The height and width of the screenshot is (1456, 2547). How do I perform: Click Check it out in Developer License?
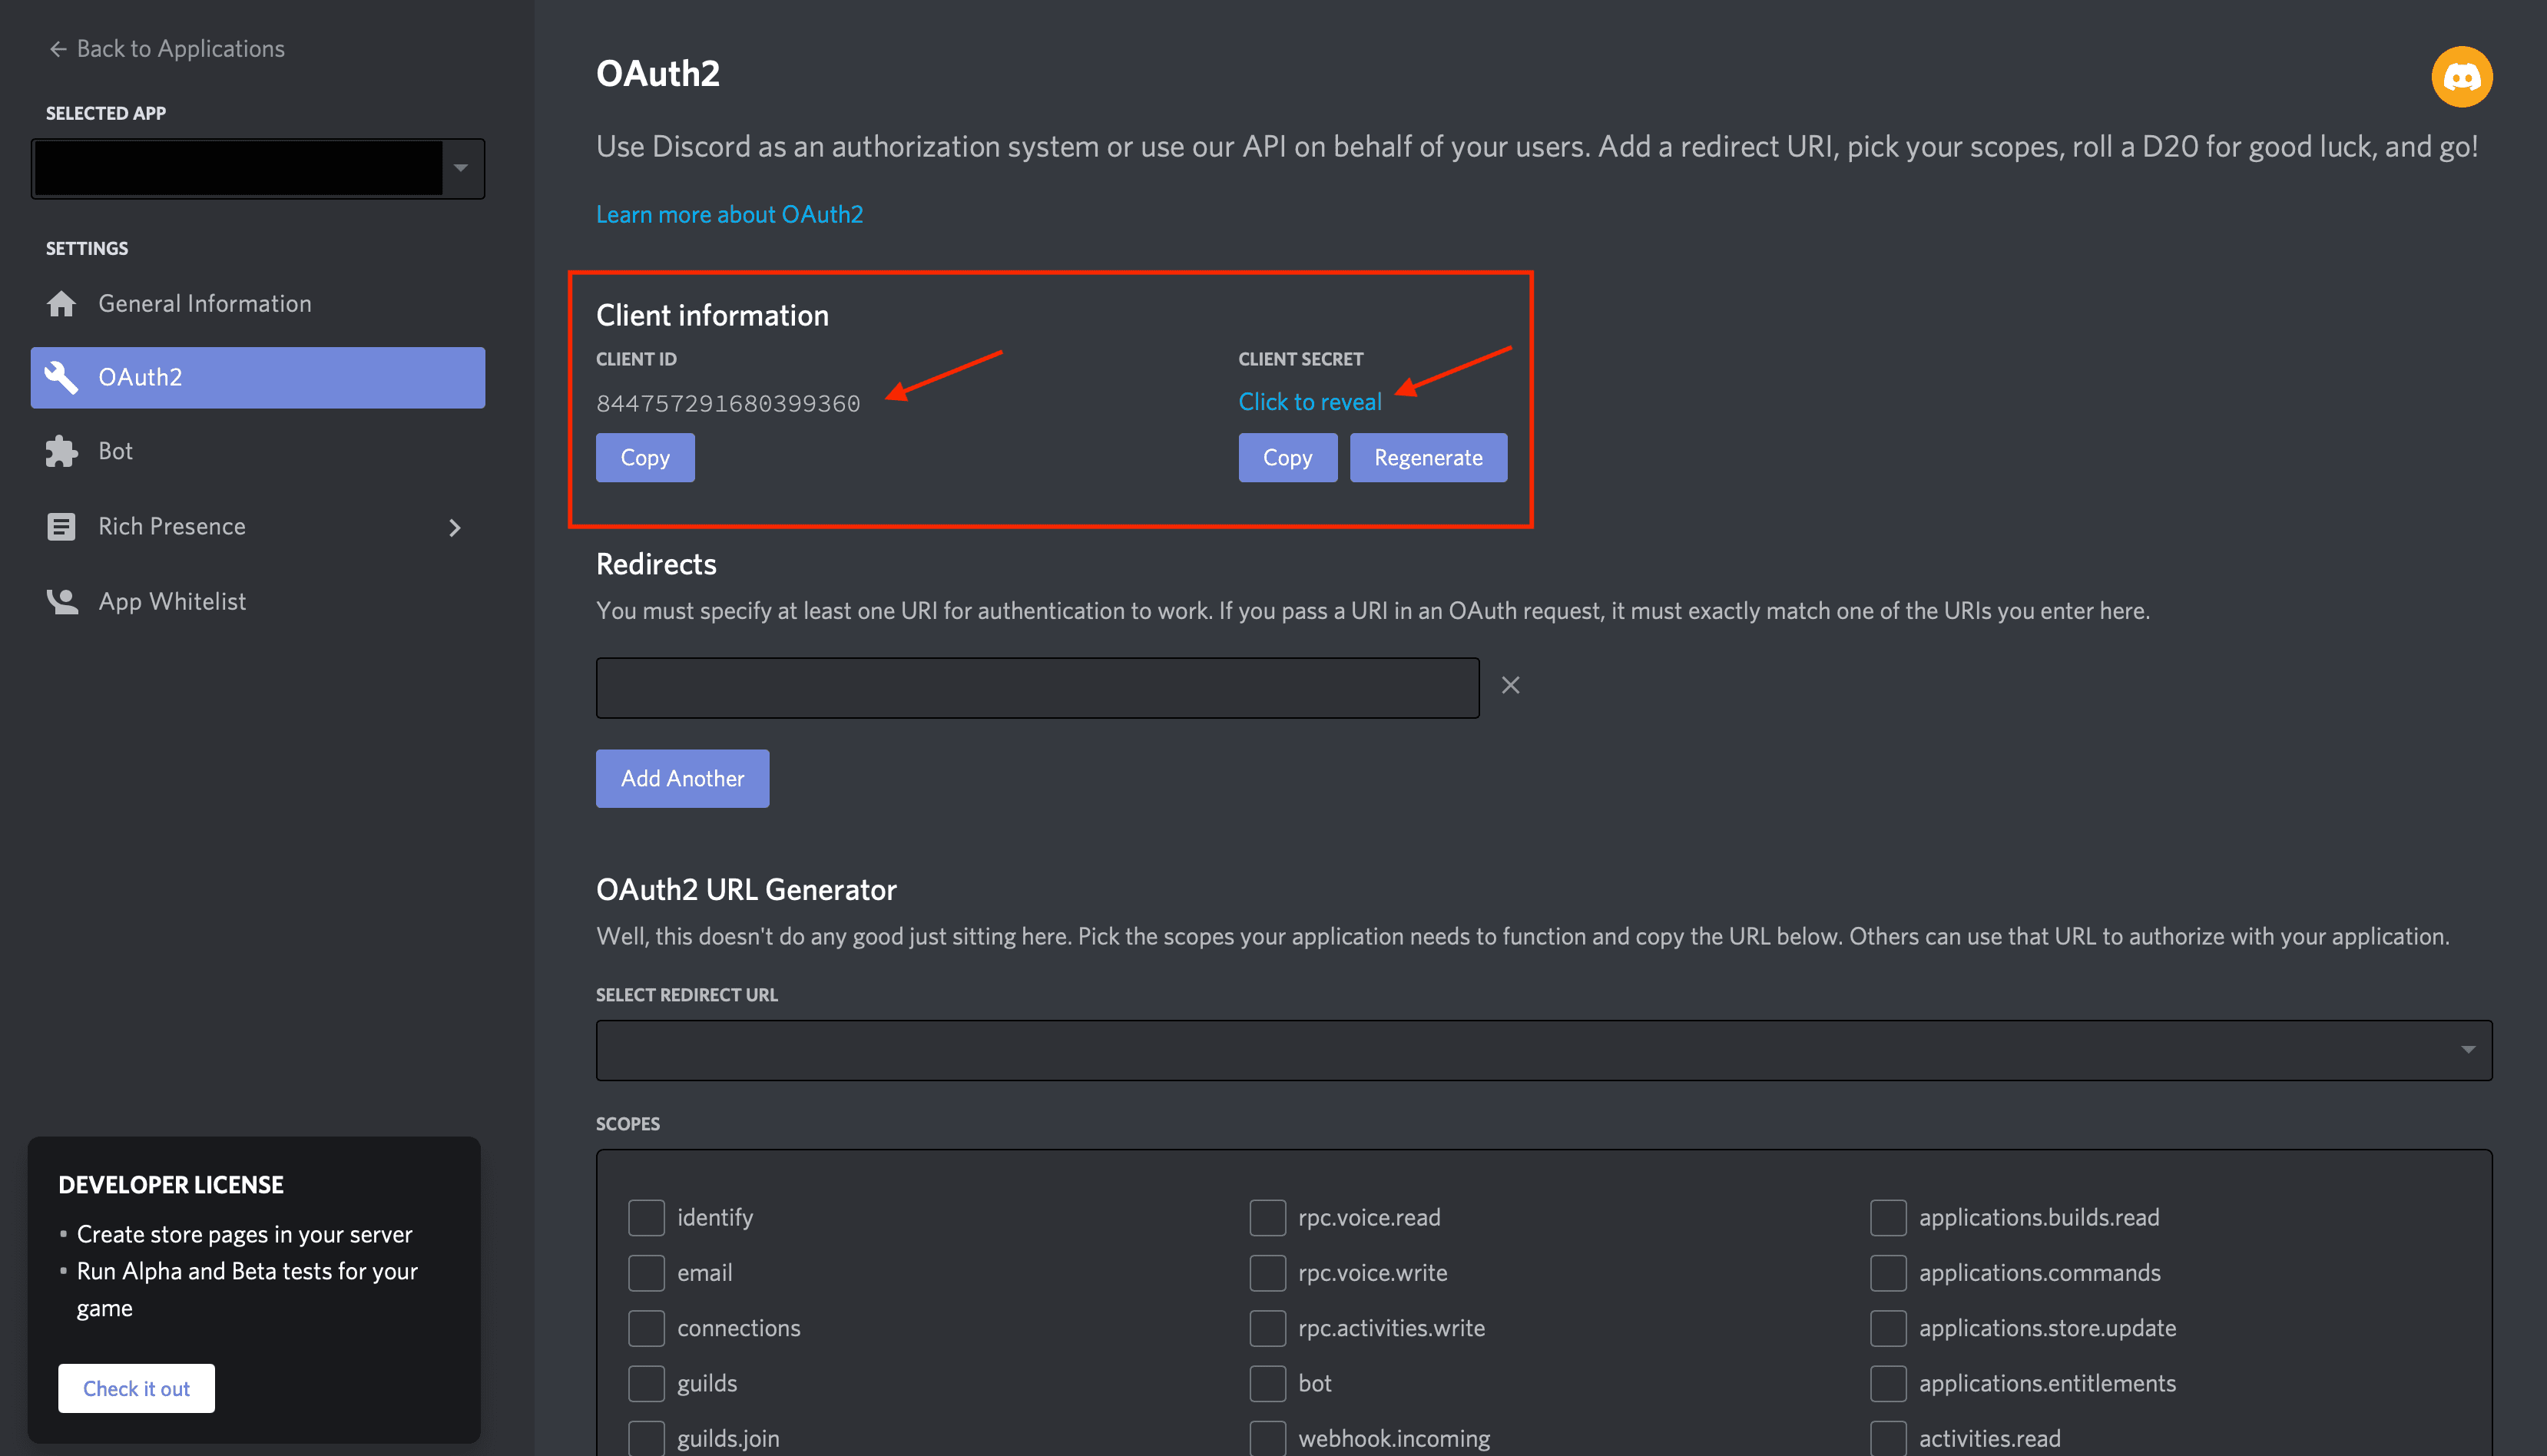(x=136, y=1389)
